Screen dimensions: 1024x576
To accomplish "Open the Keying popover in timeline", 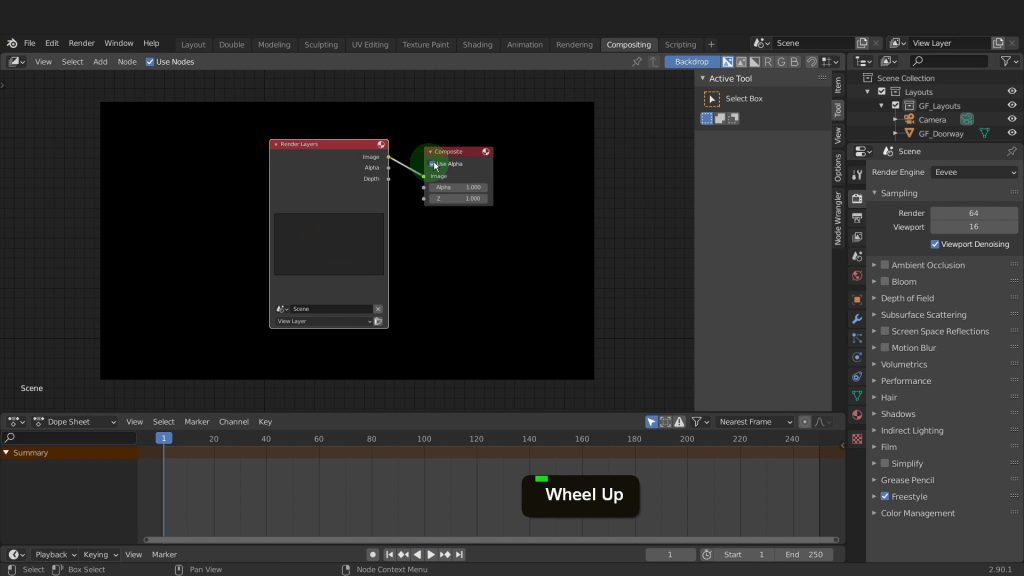I will [100, 554].
